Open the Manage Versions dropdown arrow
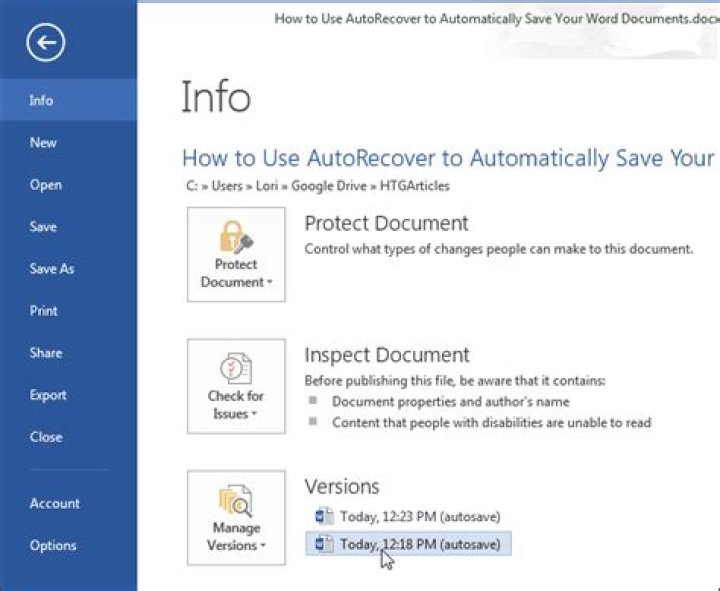Image resolution: width=720 pixels, height=591 pixels. [263, 546]
